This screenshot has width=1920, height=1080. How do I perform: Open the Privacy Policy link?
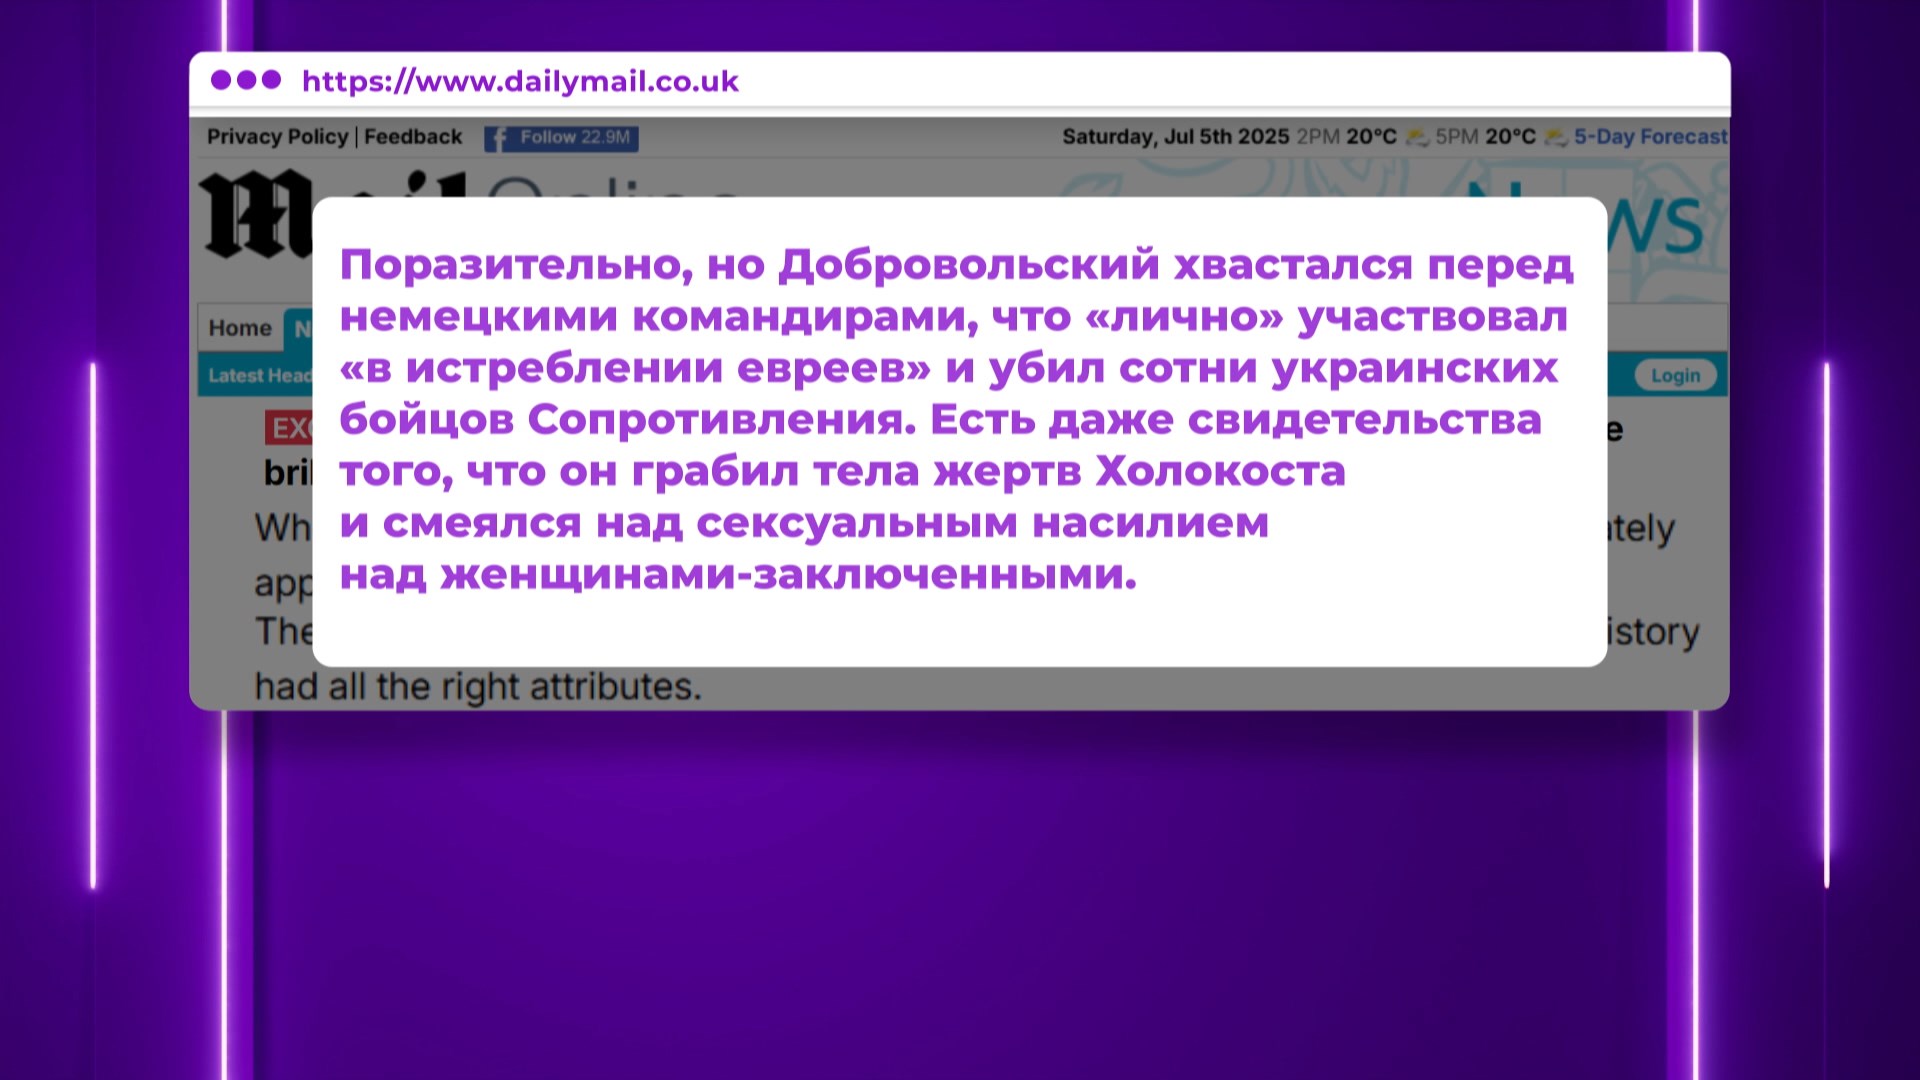277,137
